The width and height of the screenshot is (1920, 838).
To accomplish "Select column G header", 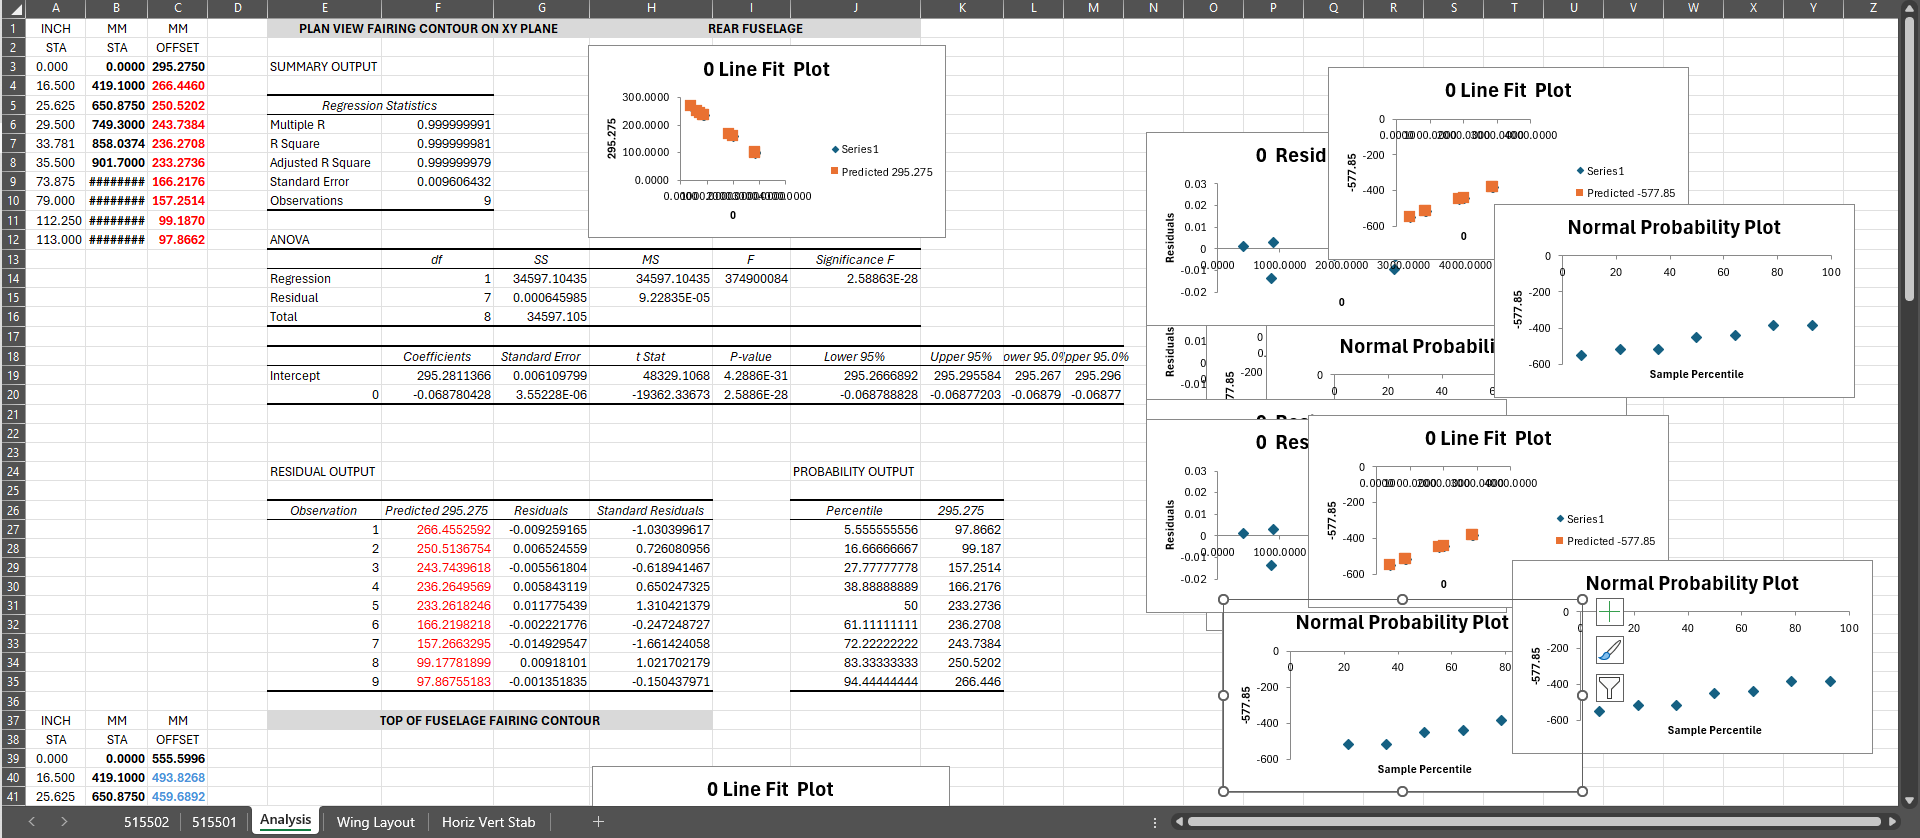I will click(x=541, y=8).
